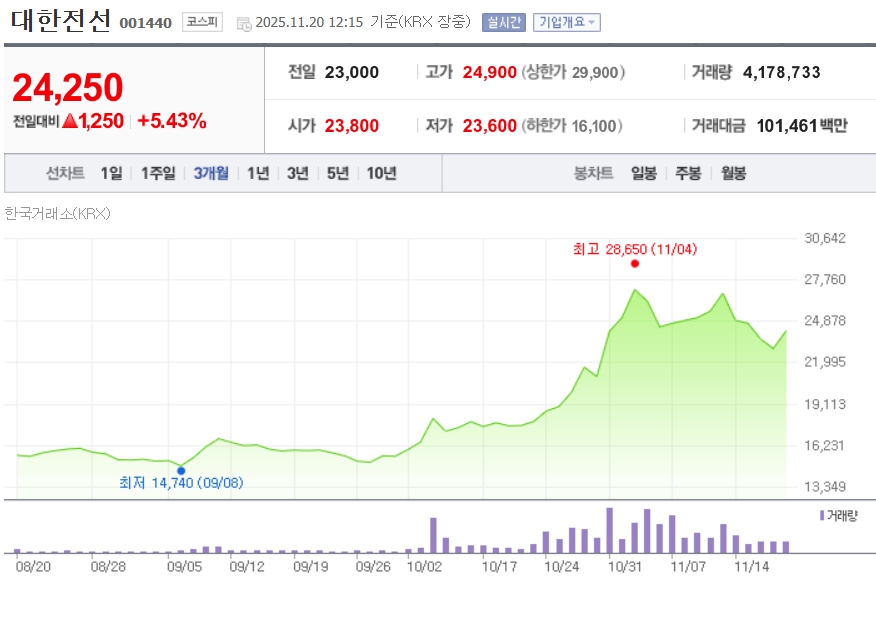Show the 1년 line chart
Viewport: 876px width, 639px height.
click(x=258, y=173)
